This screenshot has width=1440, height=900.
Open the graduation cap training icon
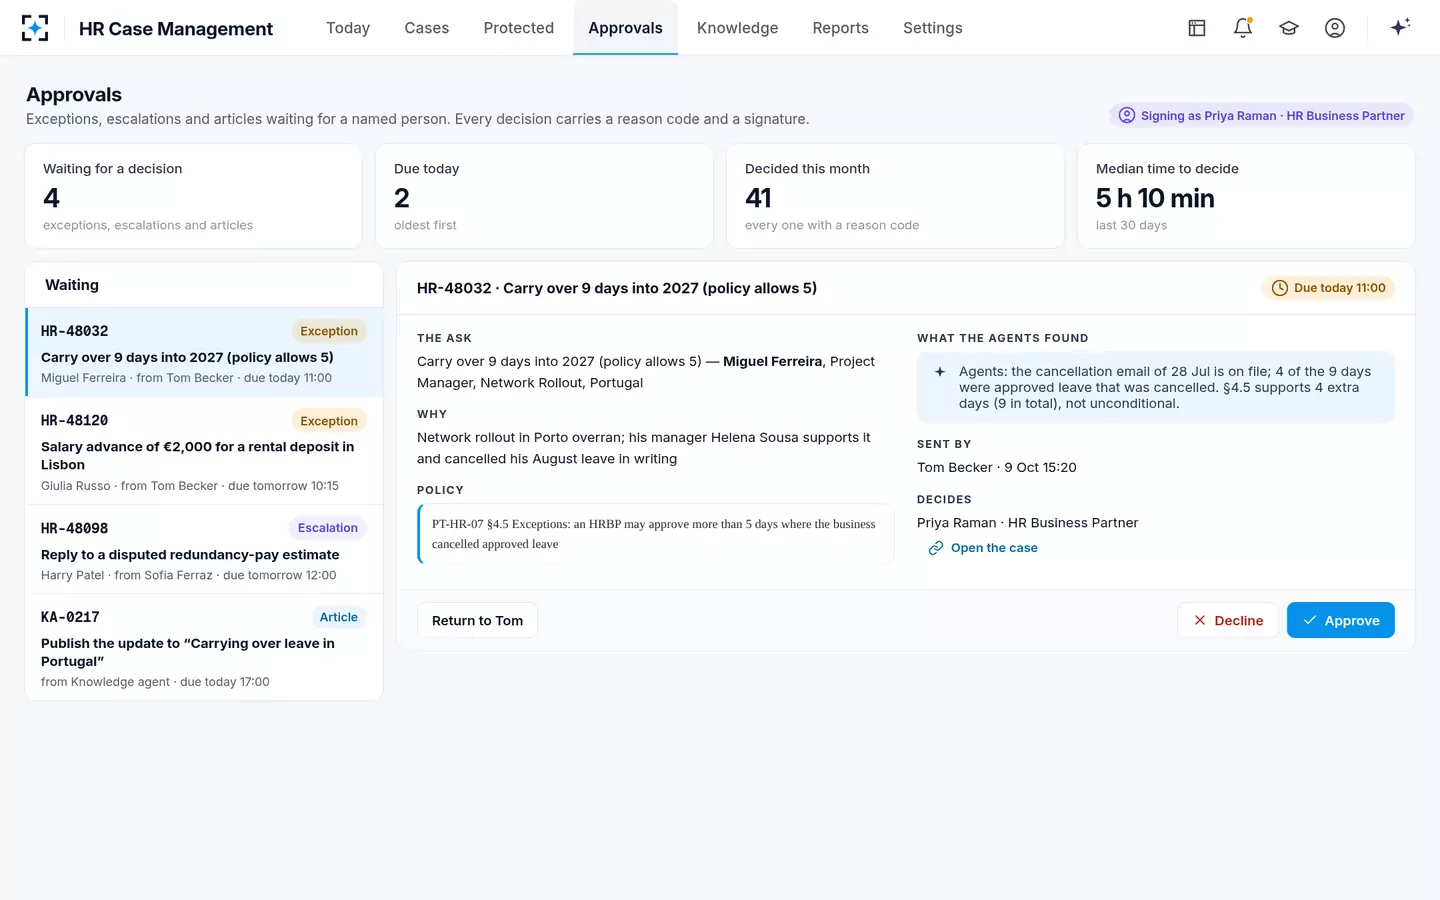1289,28
